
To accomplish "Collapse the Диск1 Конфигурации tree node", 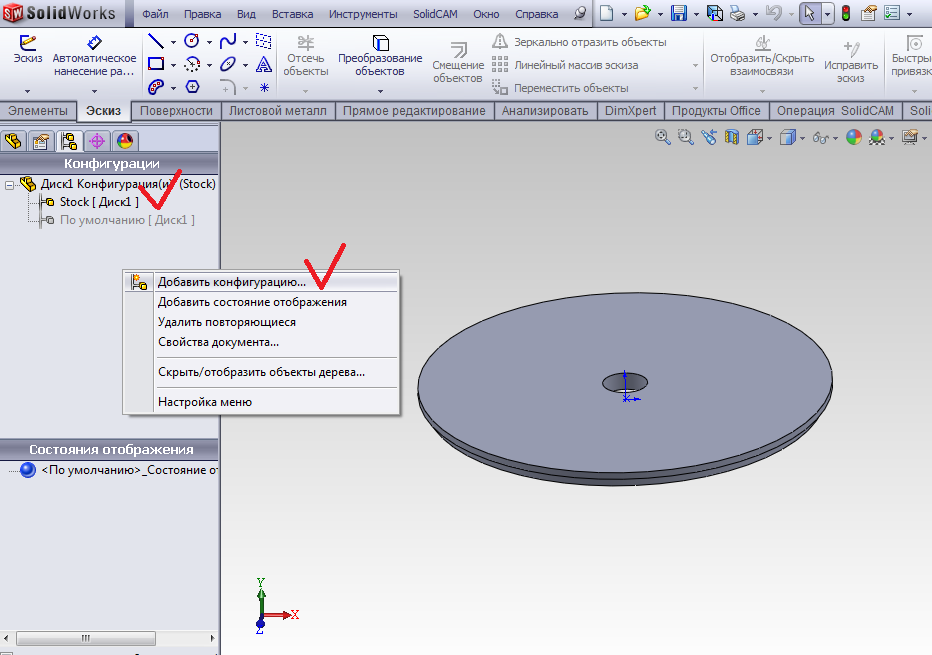I will pos(9,185).
